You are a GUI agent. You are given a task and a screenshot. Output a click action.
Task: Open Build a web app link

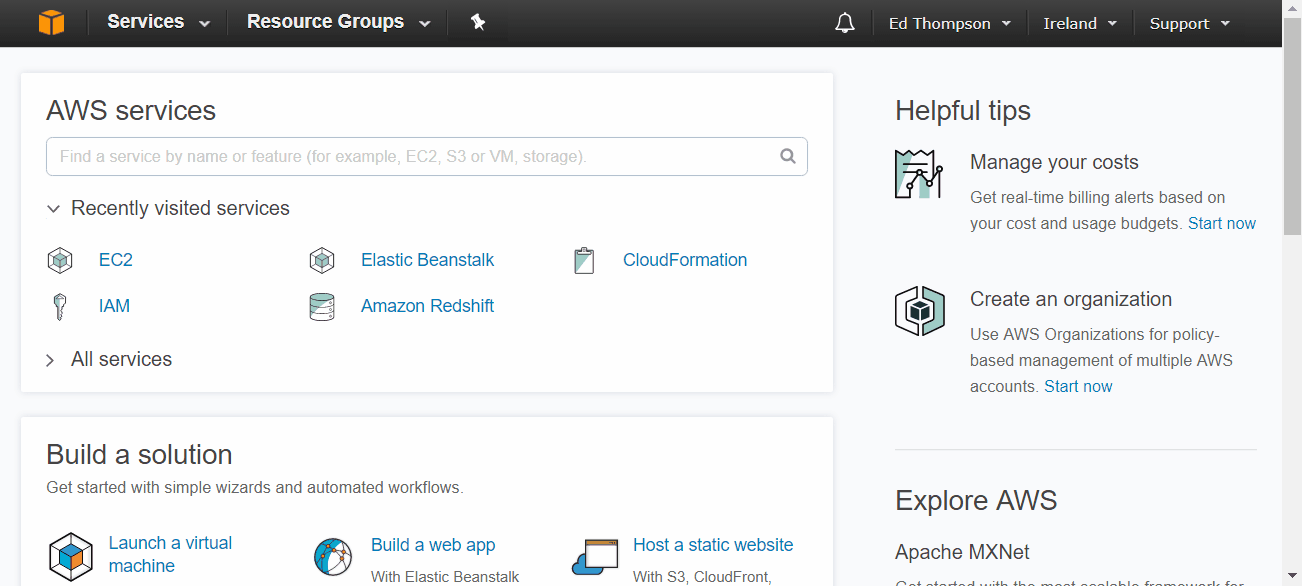[433, 545]
